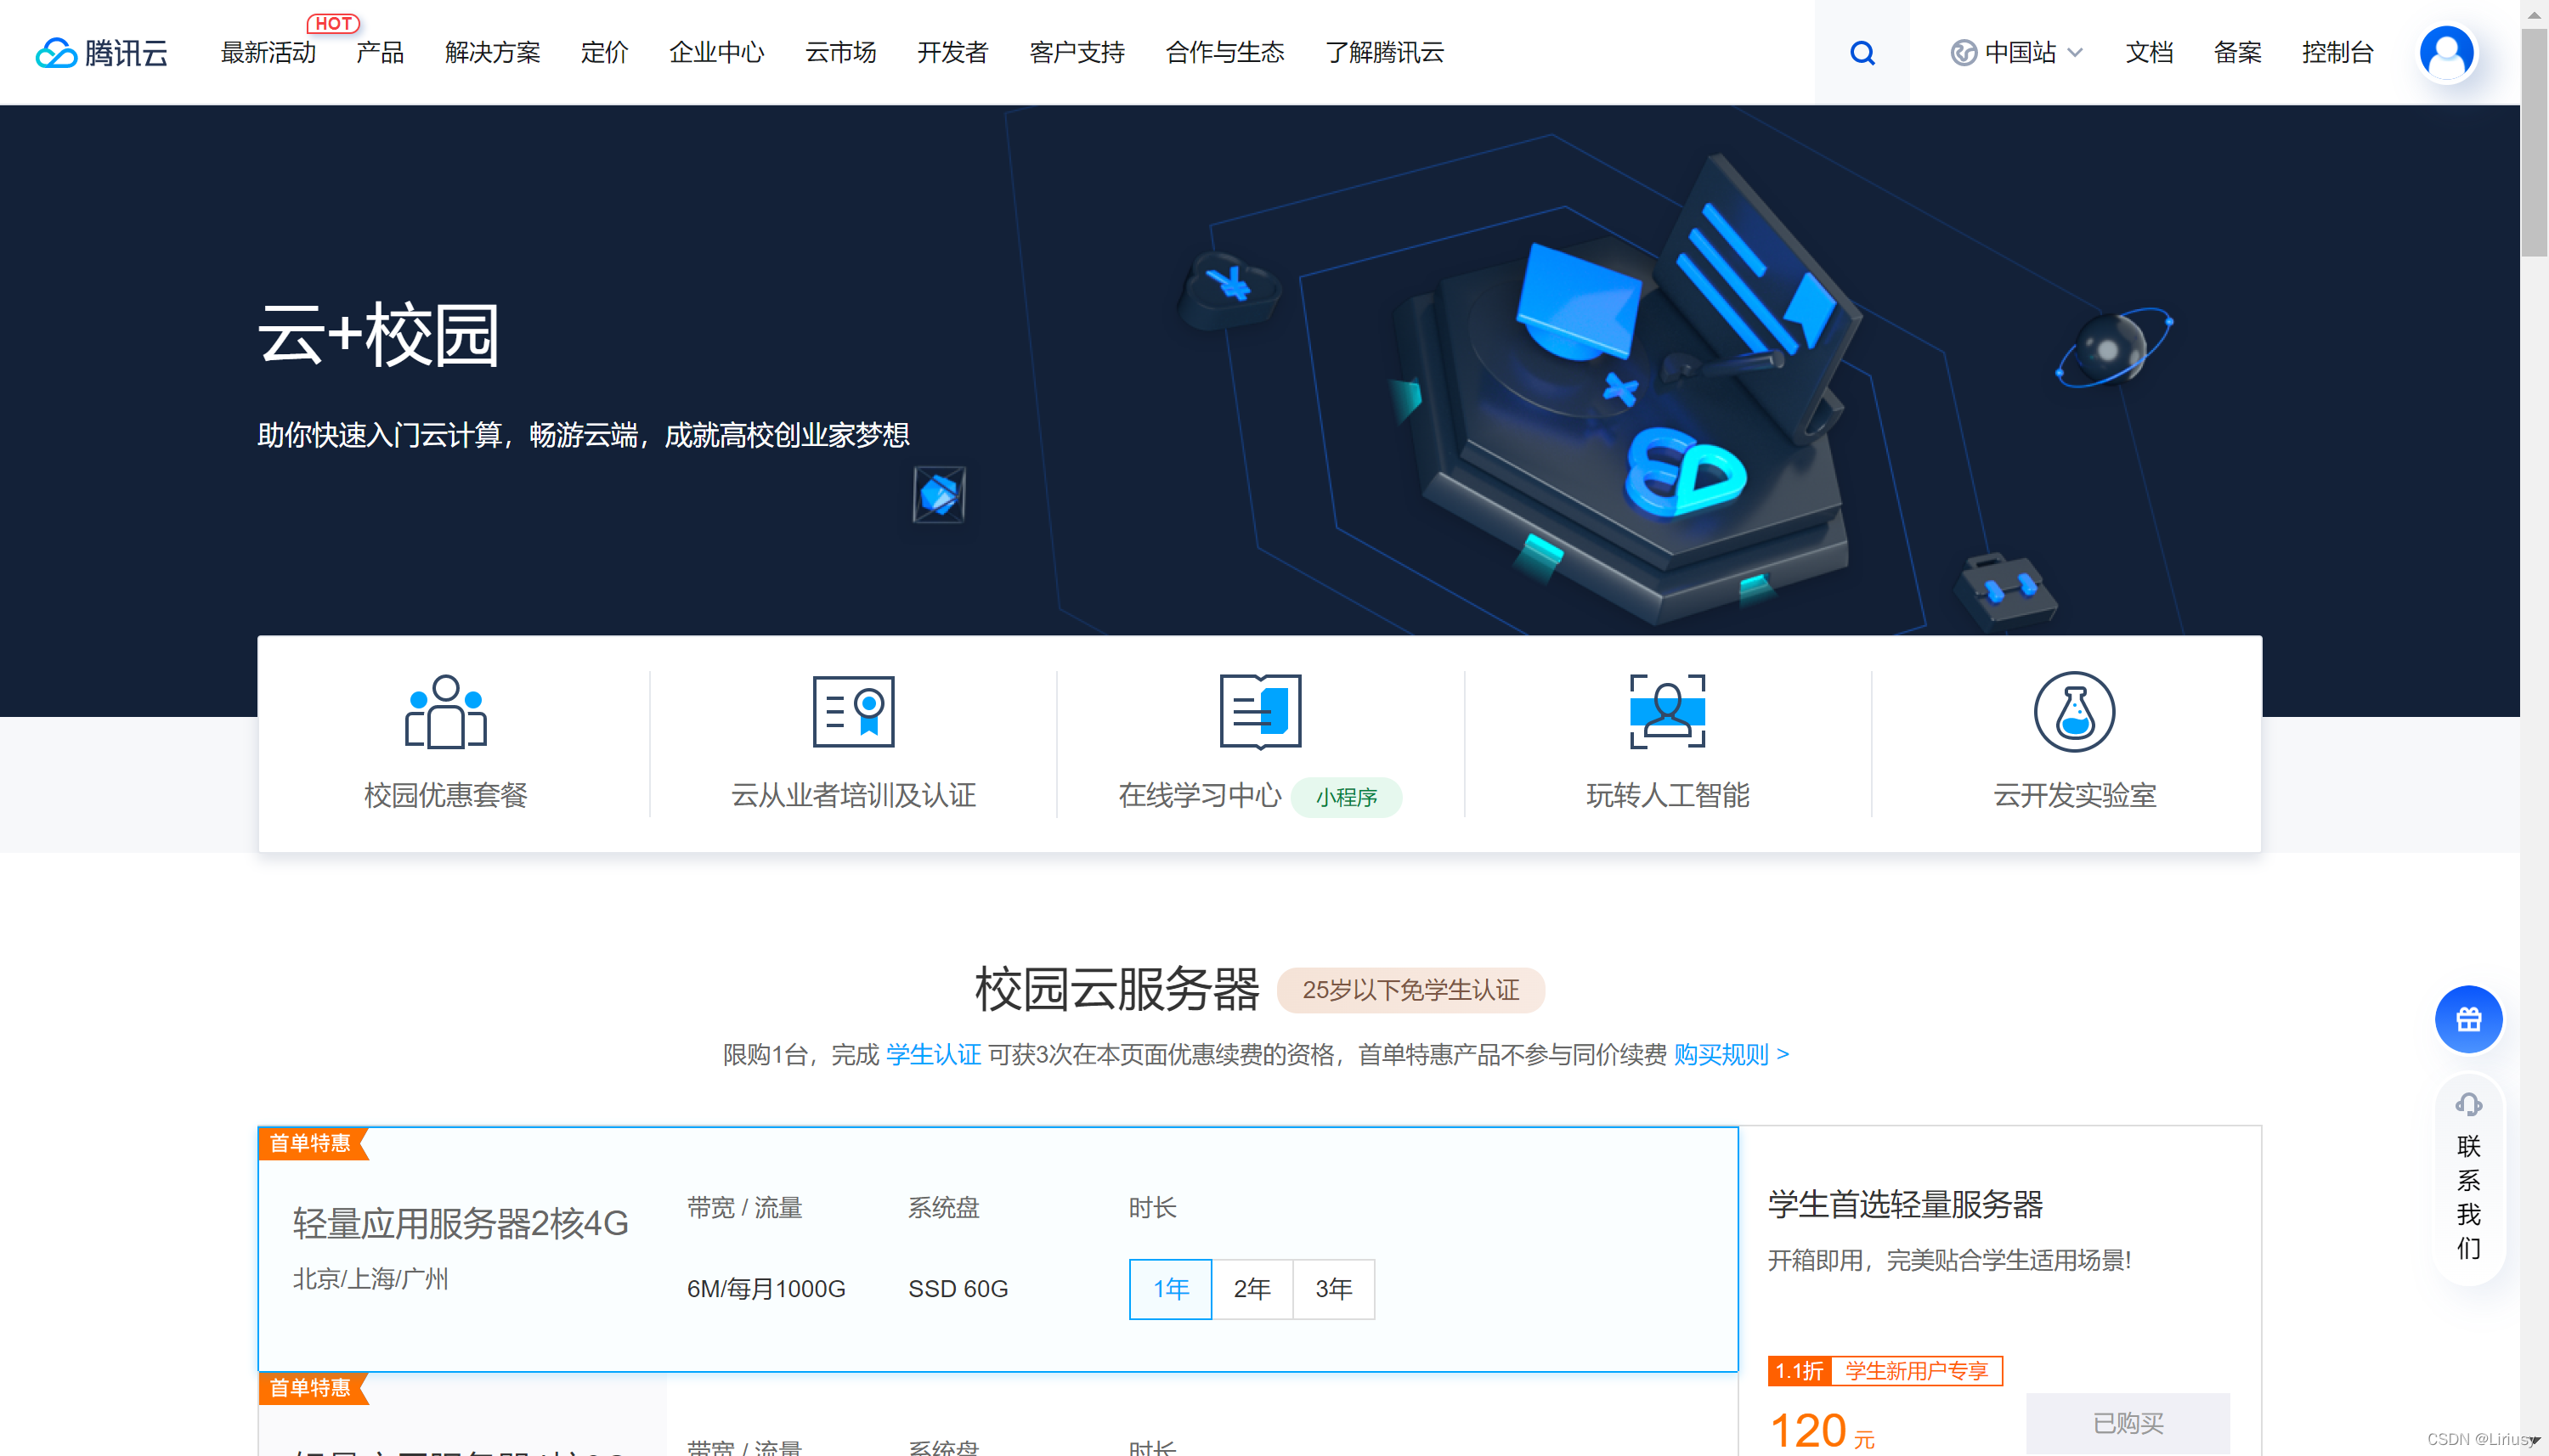The image size is (2549, 1456).
Task: Open the 客户支持 menu
Action: pyautogui.click(x=1077, y=52)
